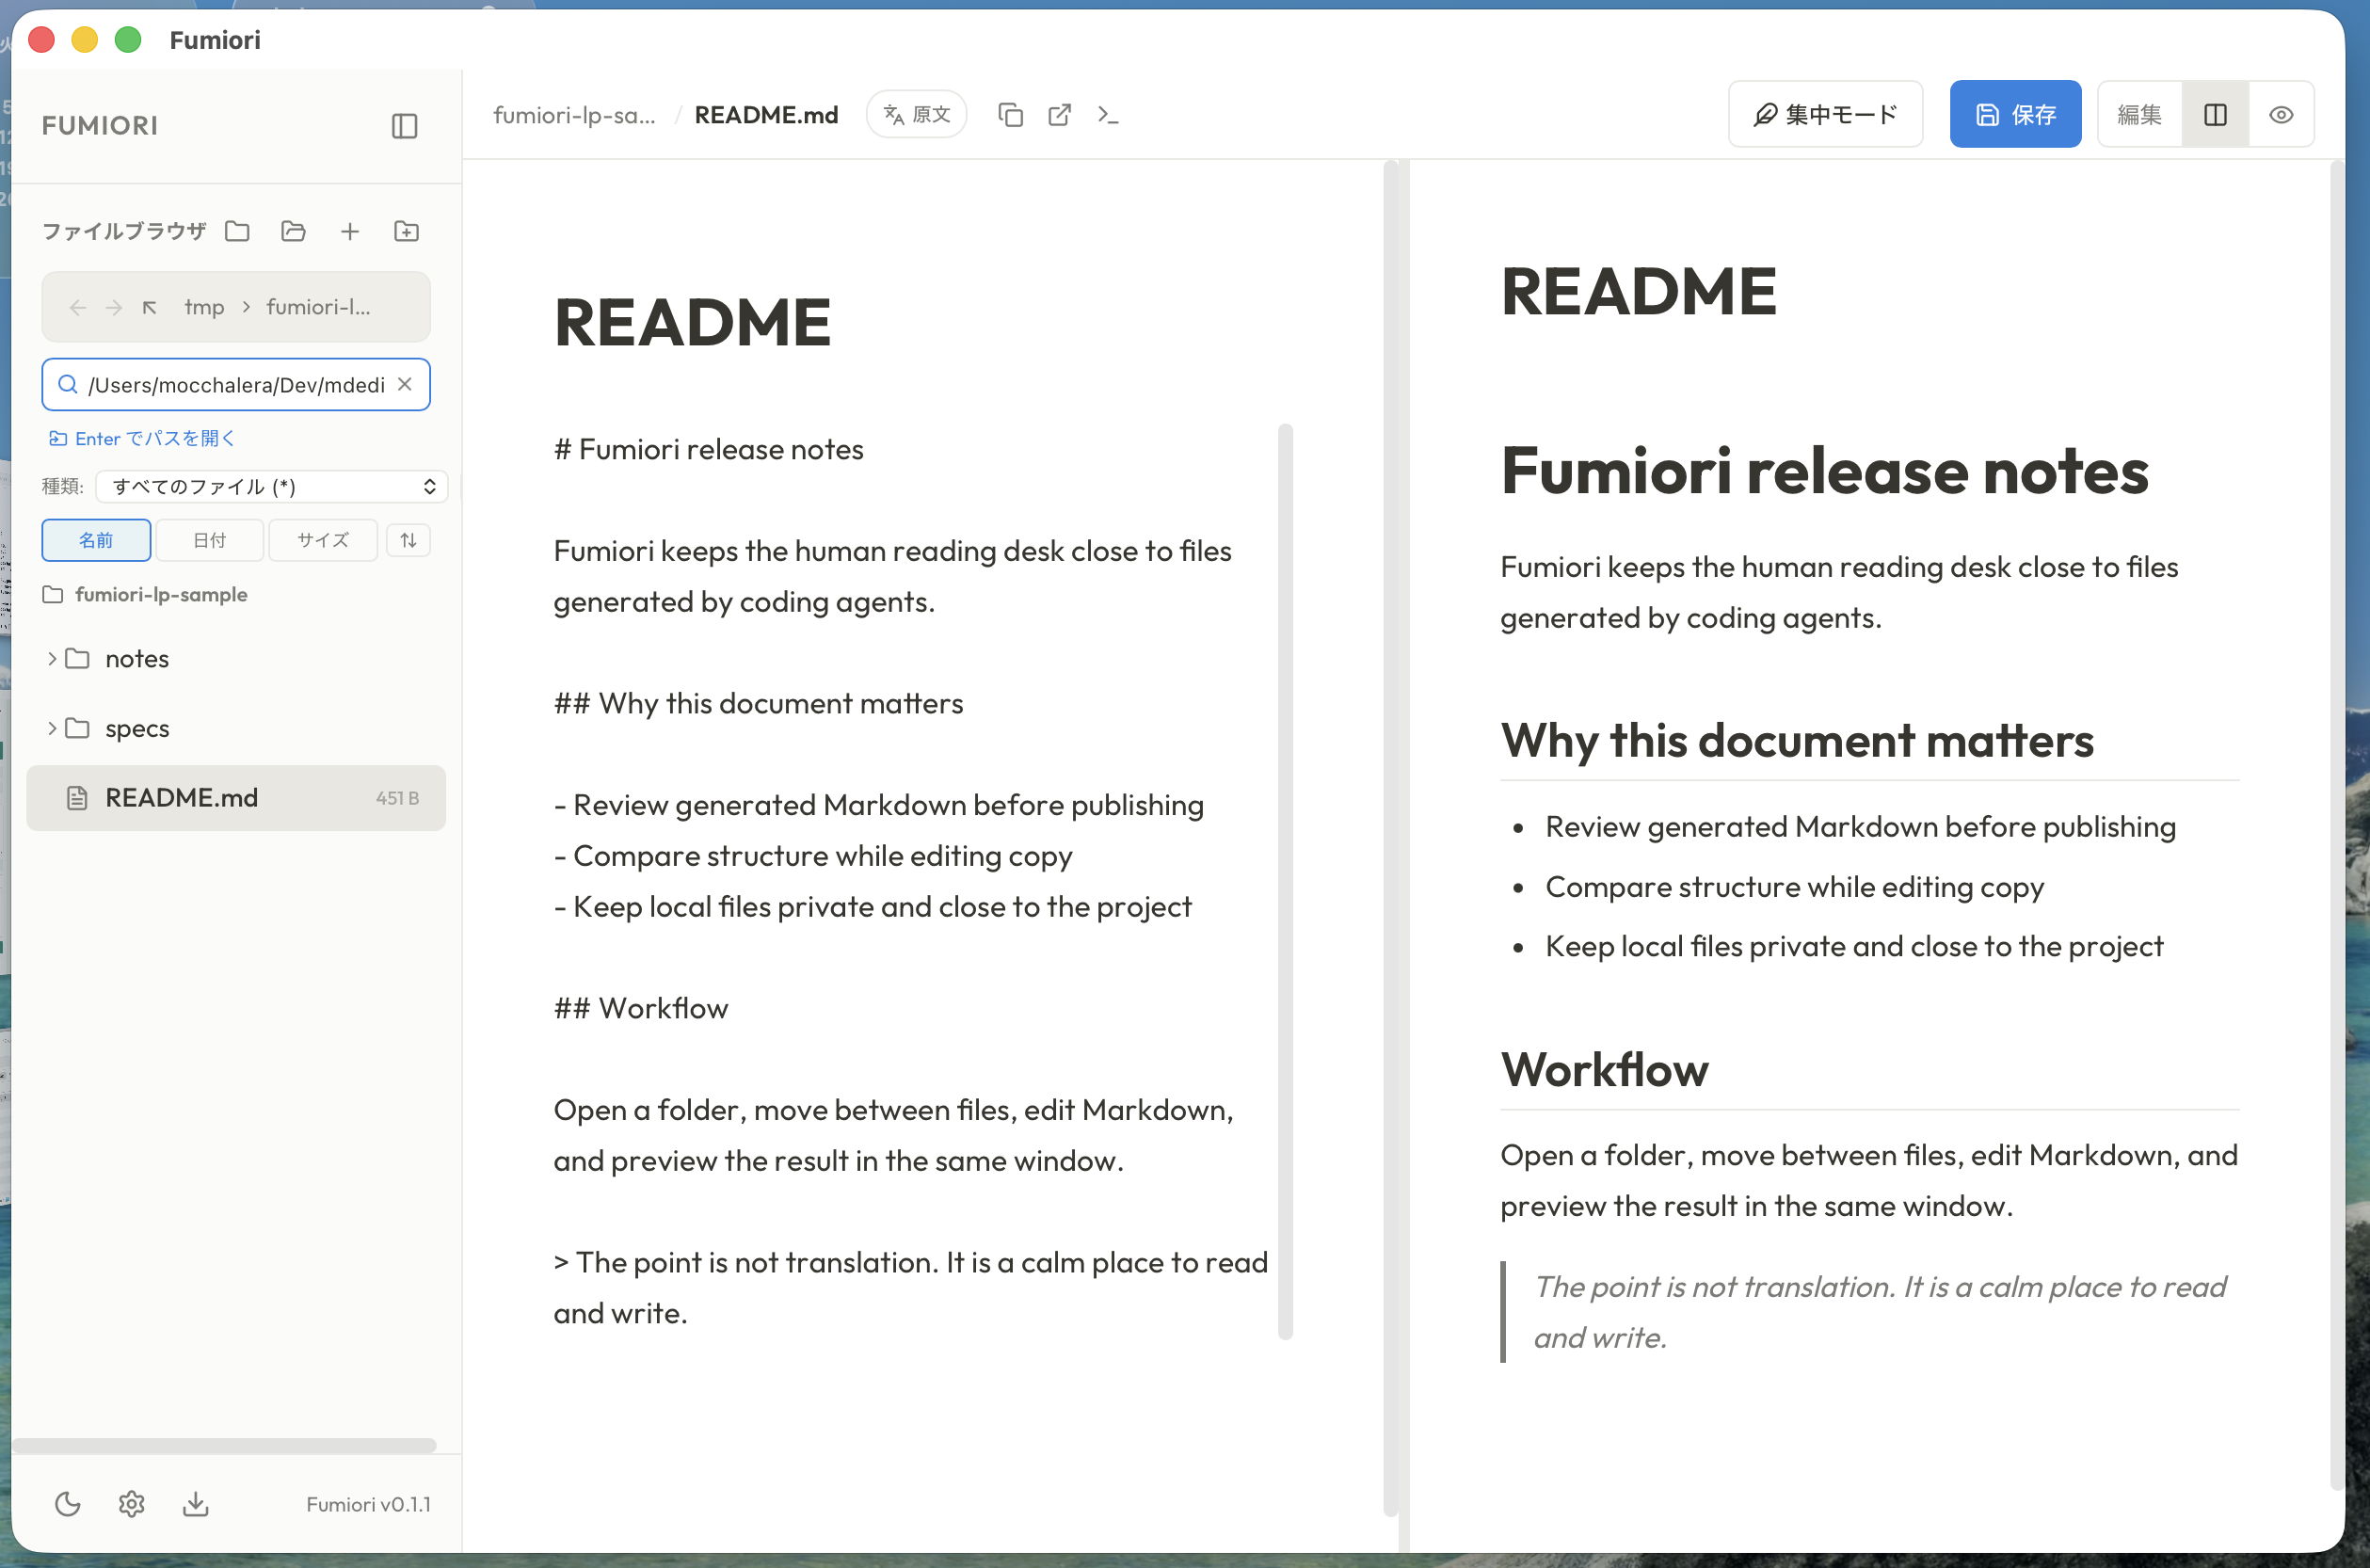Jump to the root with the up-left arrow icon
The height and width of the screenshot is (1568, 2370).
click(x=150, y=307)
